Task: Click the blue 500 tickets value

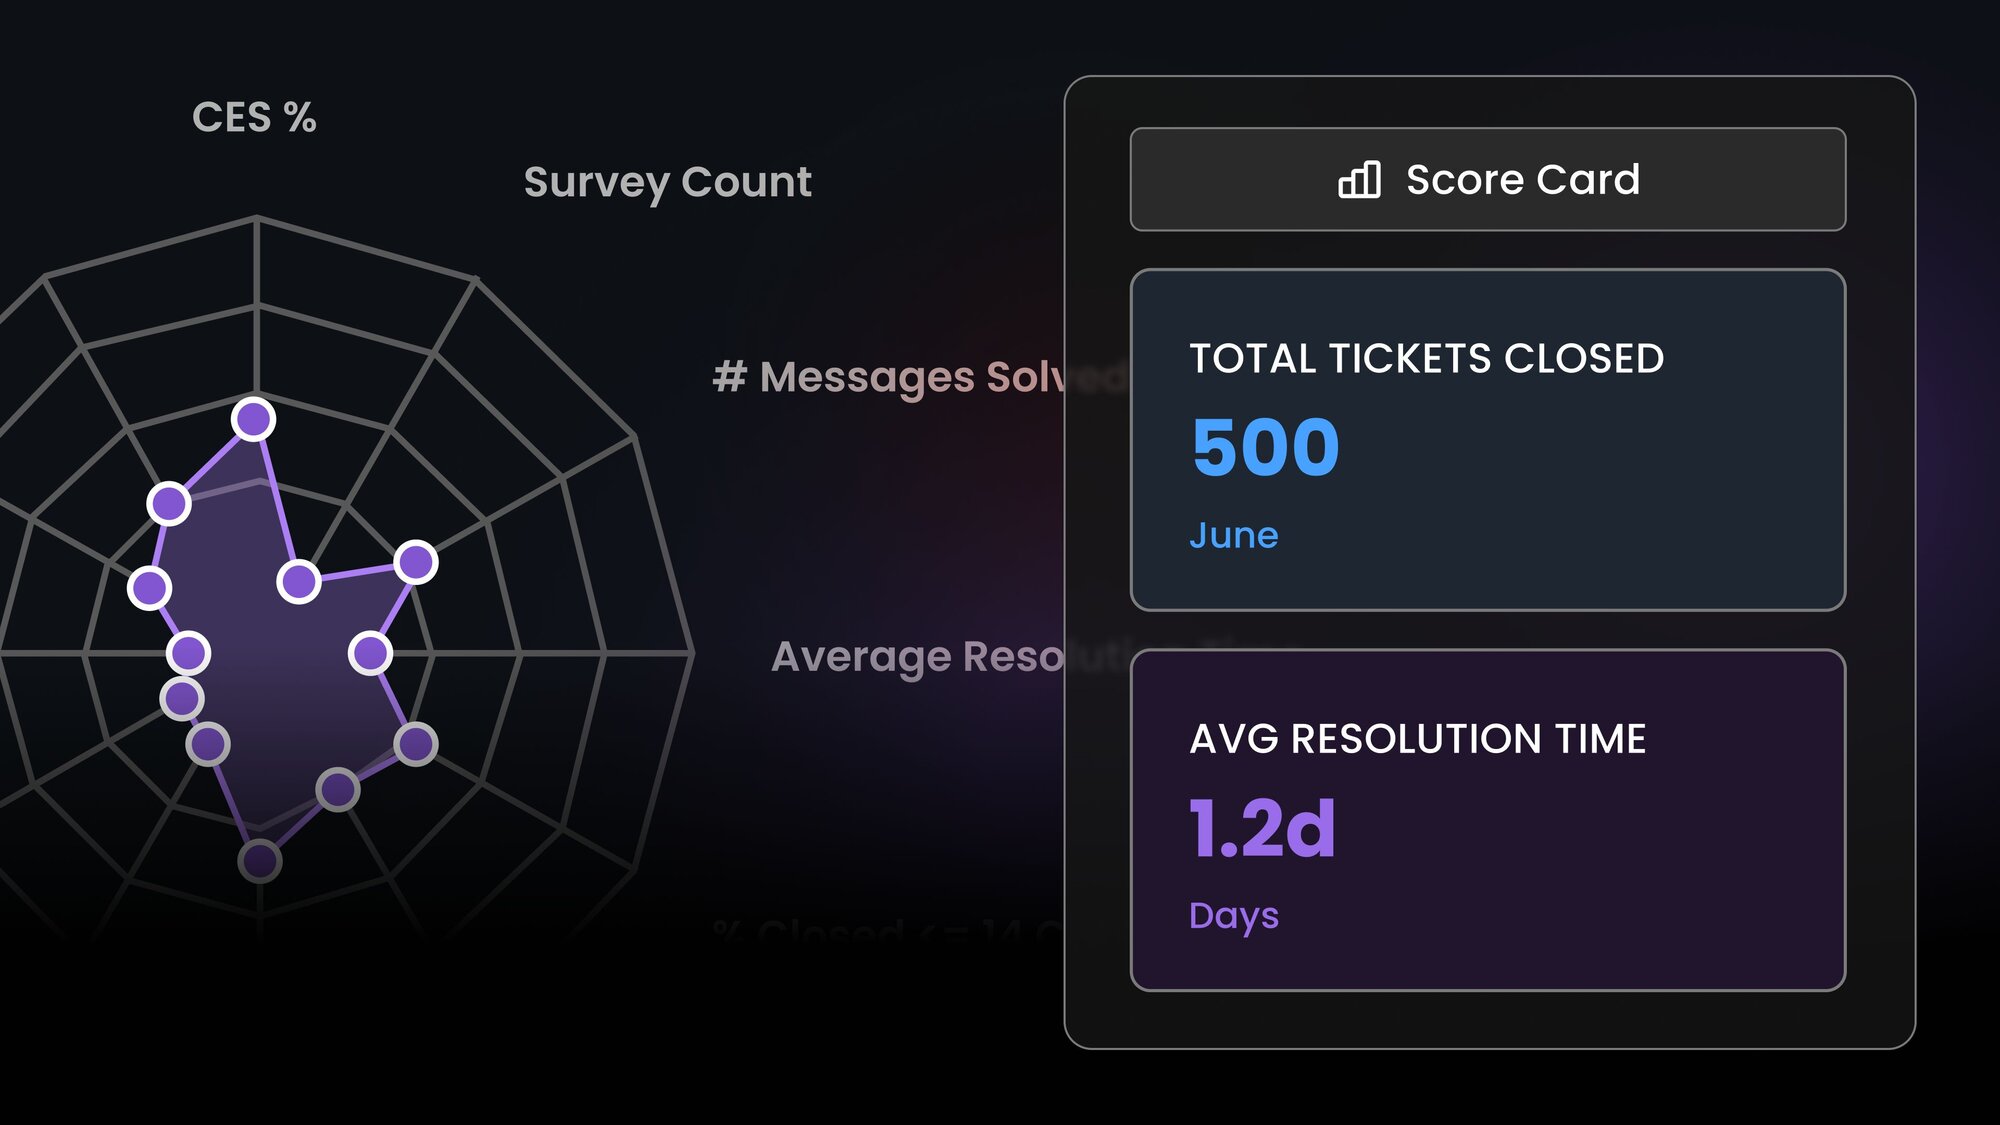Action: click(1265, 447)
